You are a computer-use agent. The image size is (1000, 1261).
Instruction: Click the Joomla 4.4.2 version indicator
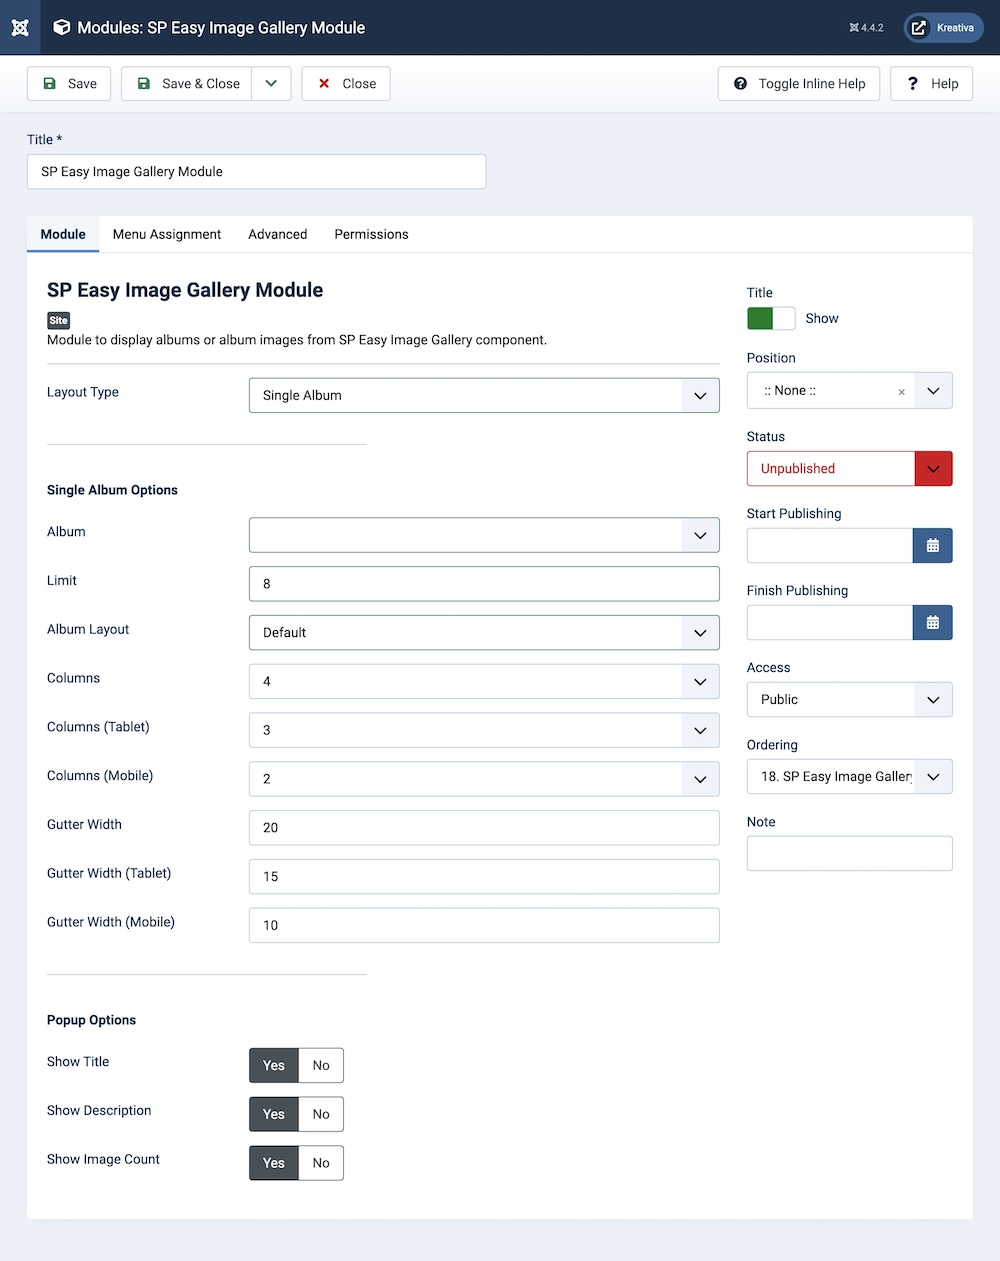pyautogui.click(x=866, y=28)
